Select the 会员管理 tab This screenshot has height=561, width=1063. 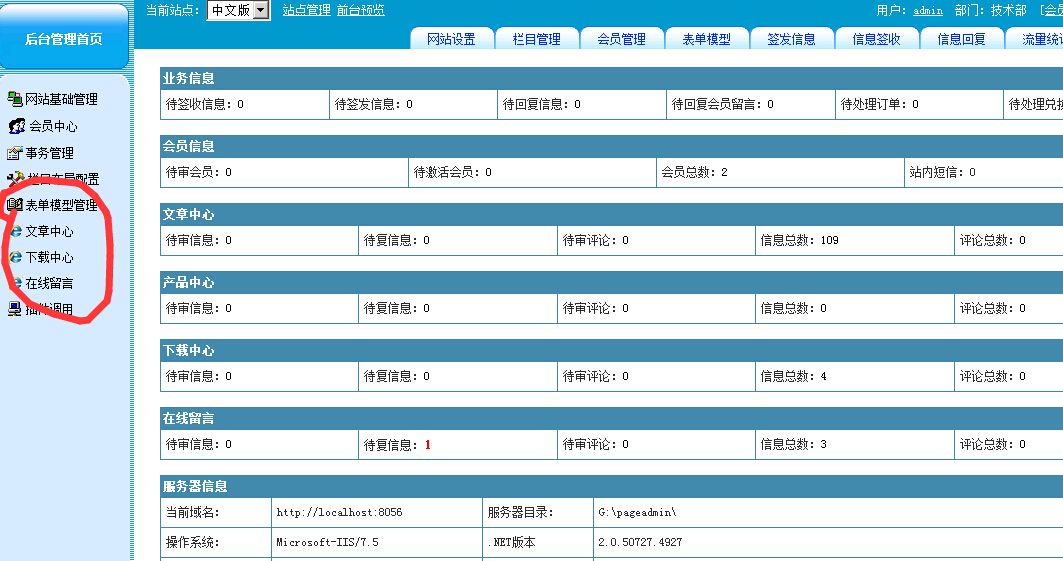click(x=621, y=39)
